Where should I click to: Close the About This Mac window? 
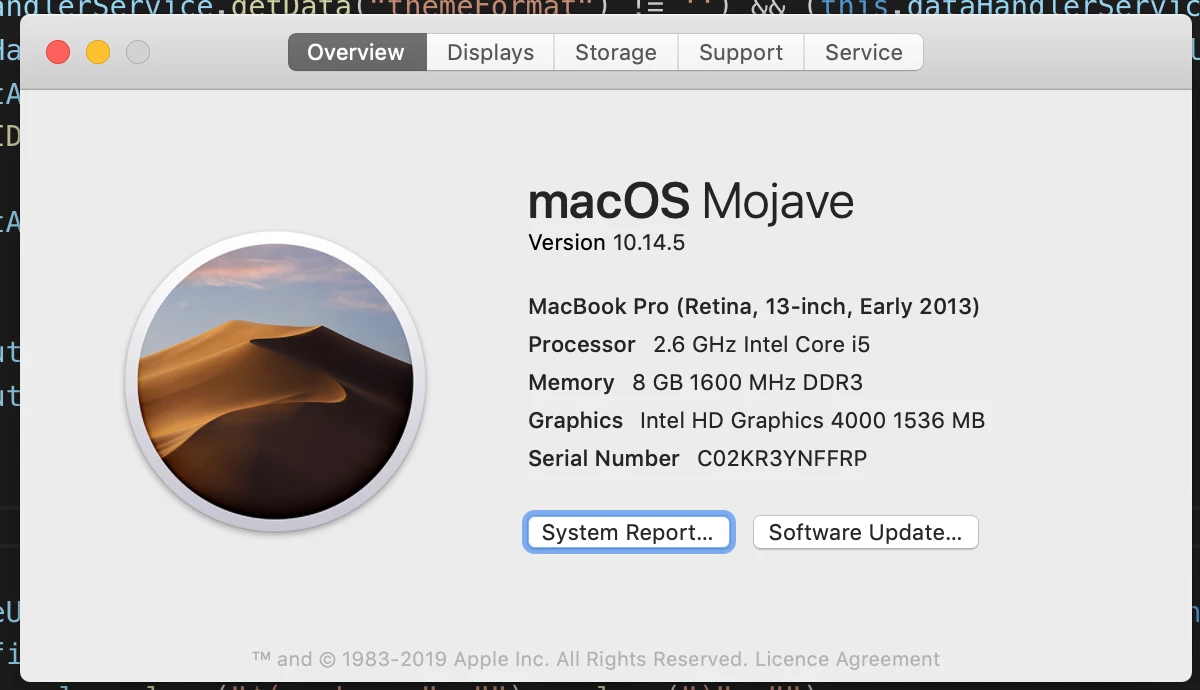pos(58,52)
